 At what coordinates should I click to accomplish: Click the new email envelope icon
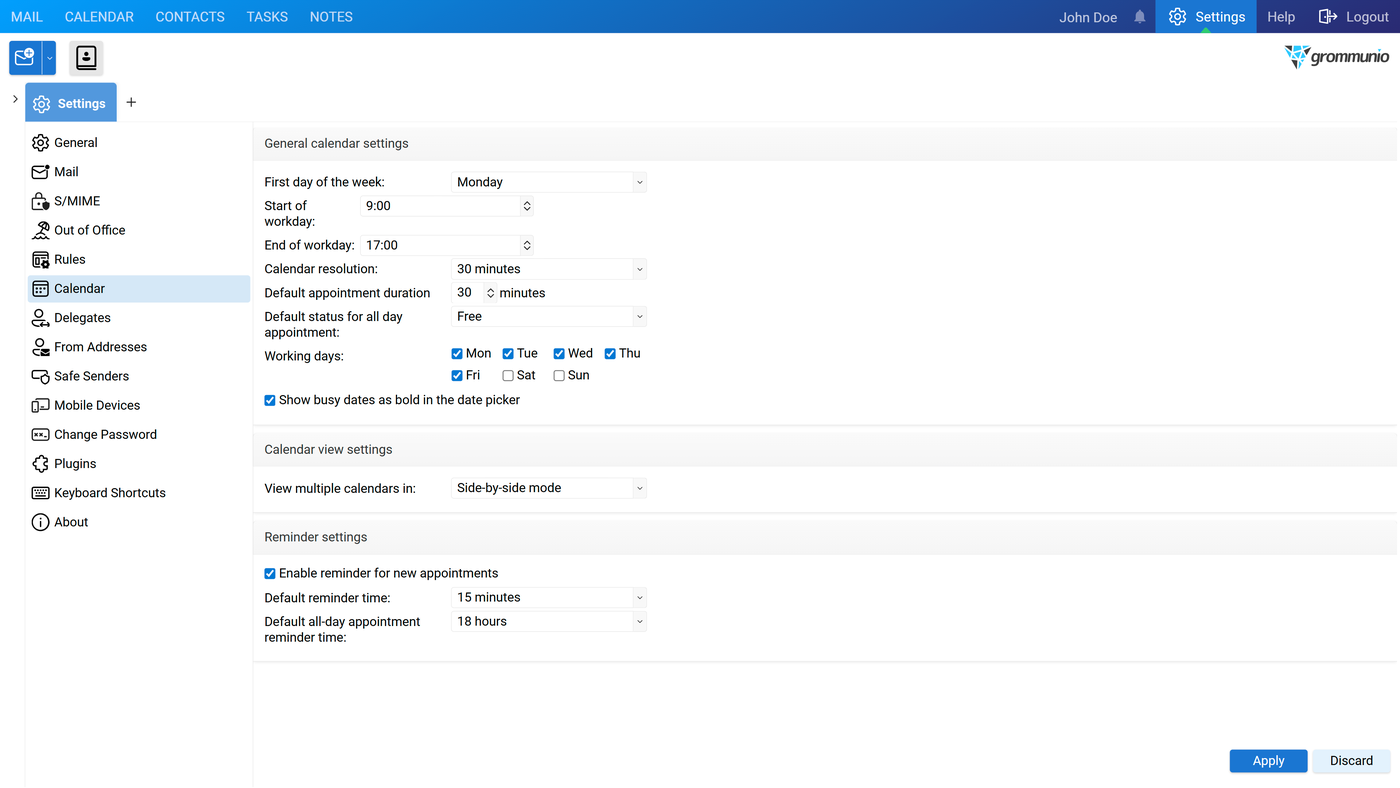[25, 58]
